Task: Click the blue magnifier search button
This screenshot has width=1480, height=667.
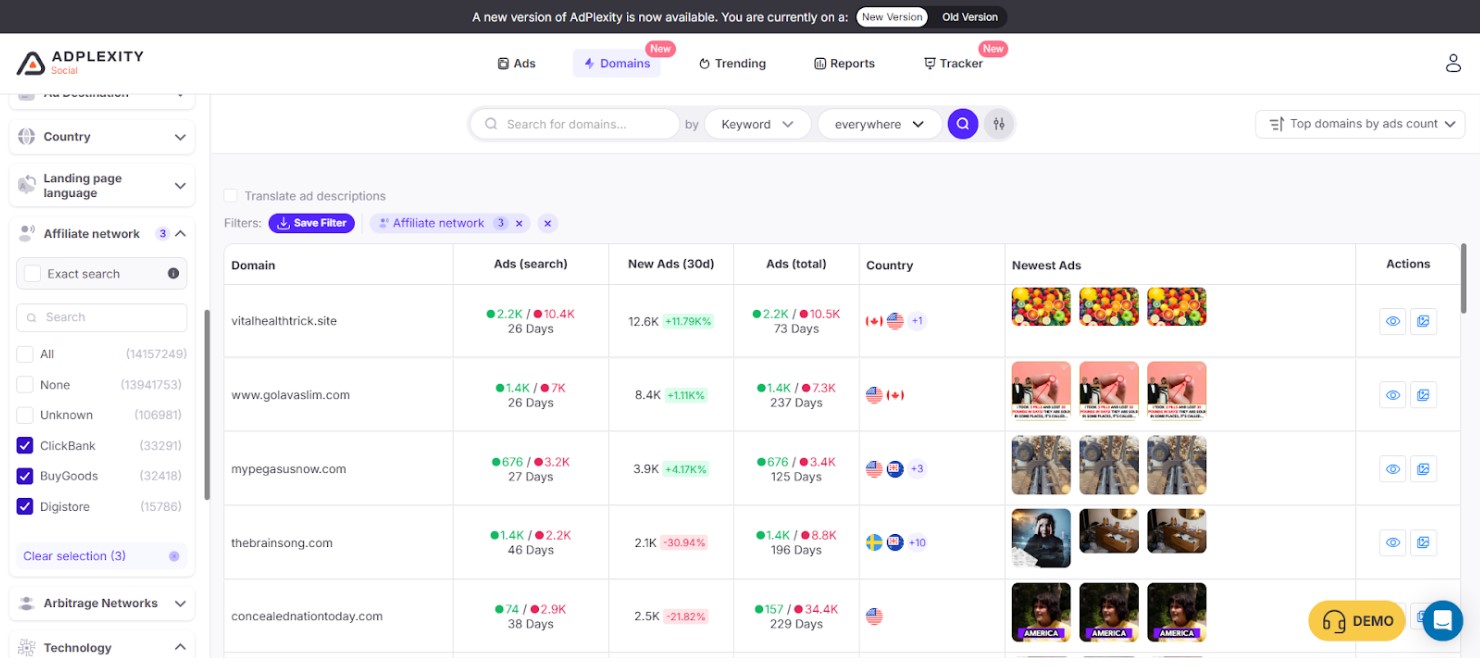Action: (962, 123)
